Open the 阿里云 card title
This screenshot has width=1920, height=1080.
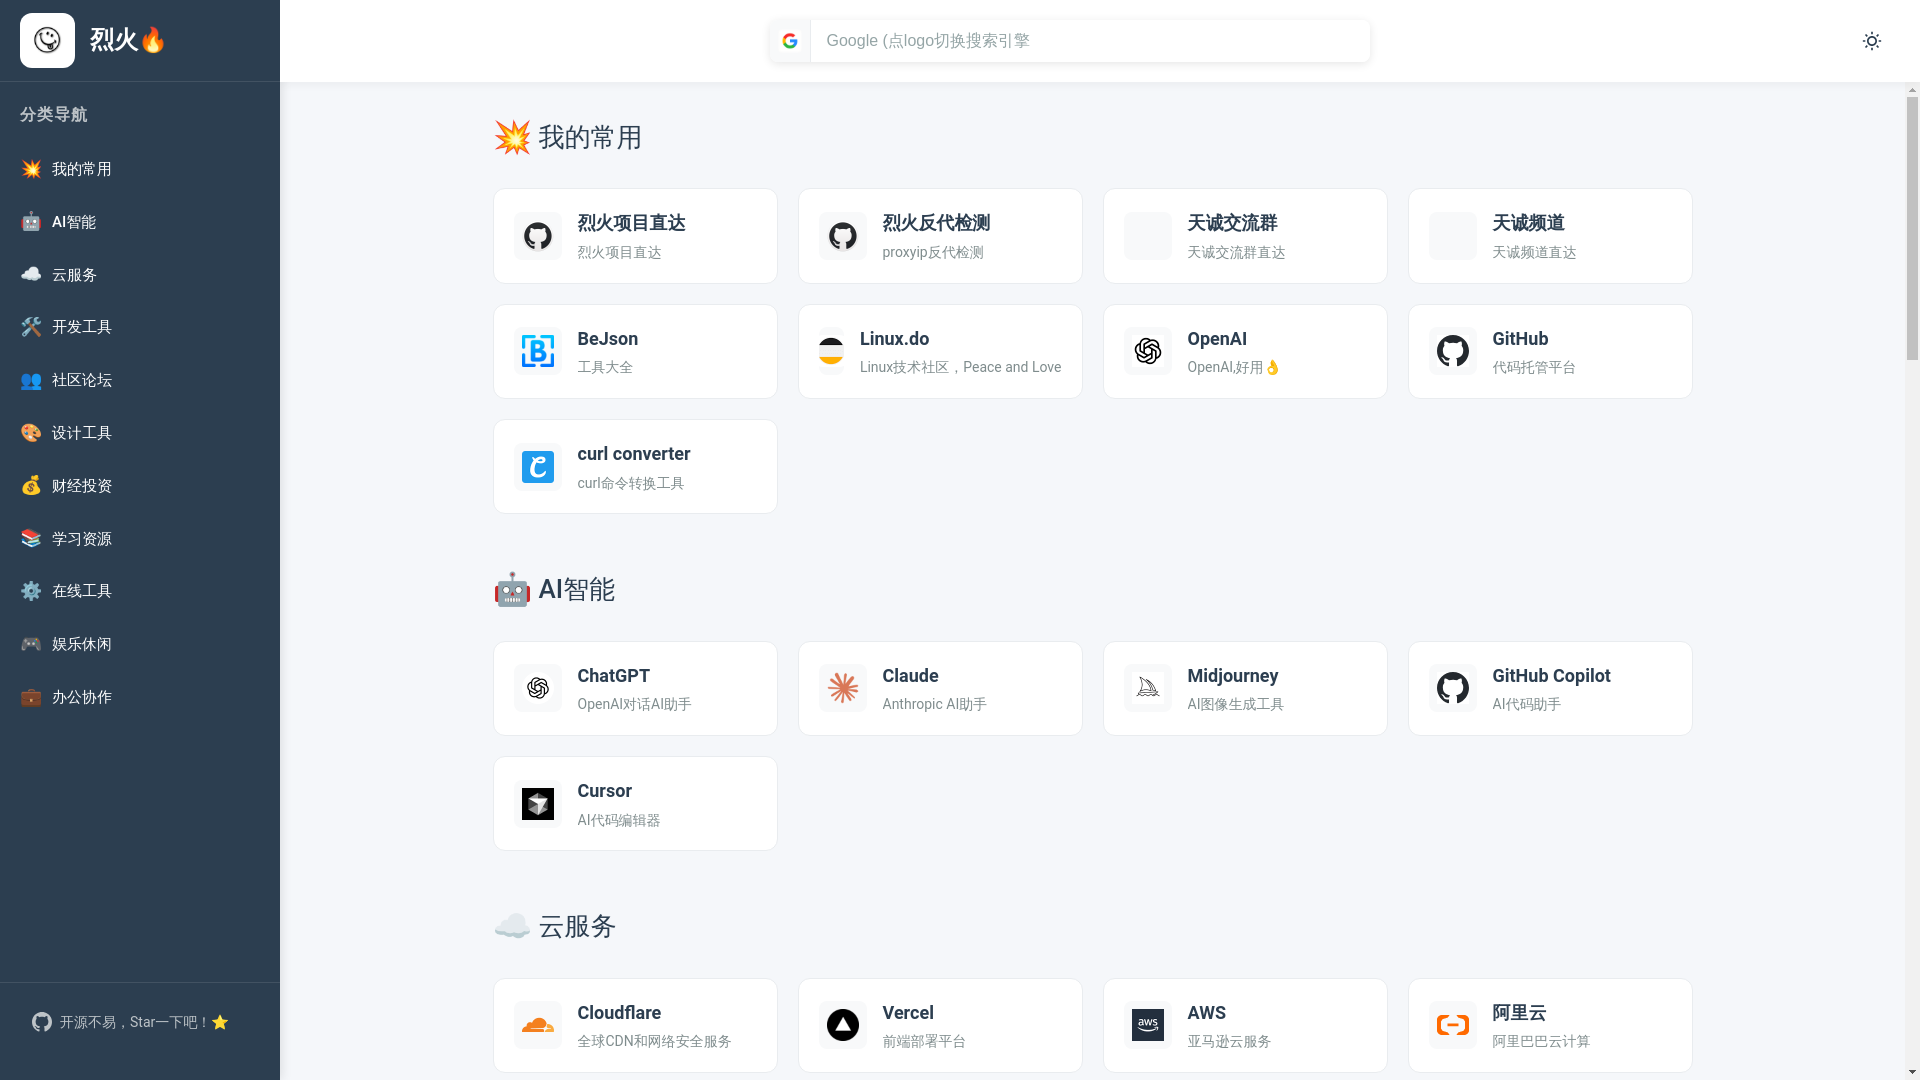(x=1519, y=1013)
